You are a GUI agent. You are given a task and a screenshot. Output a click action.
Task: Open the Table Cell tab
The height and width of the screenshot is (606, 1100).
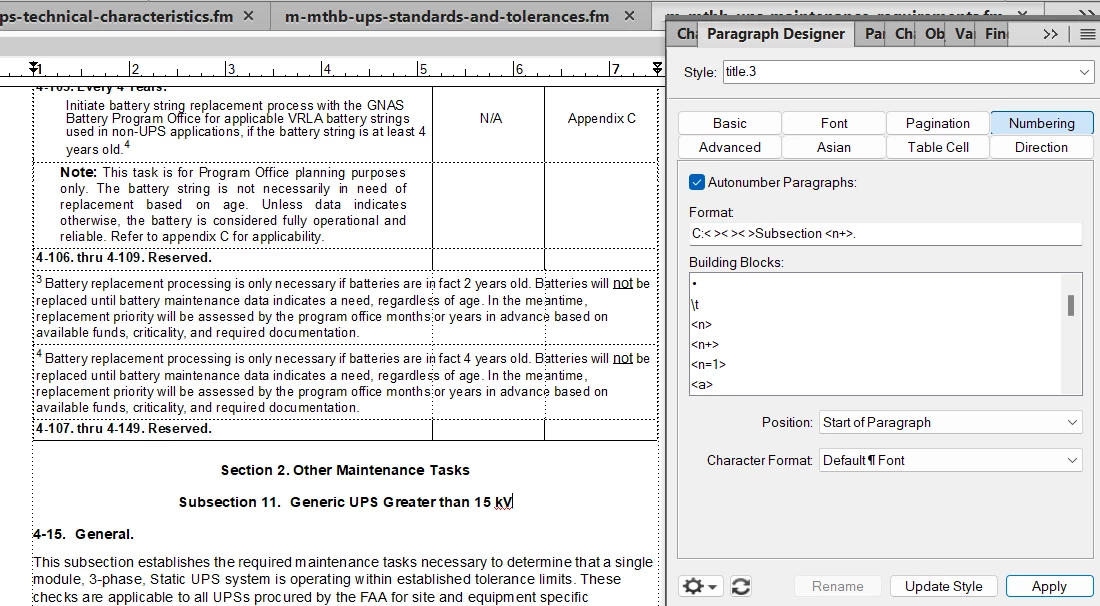[937, 147]
